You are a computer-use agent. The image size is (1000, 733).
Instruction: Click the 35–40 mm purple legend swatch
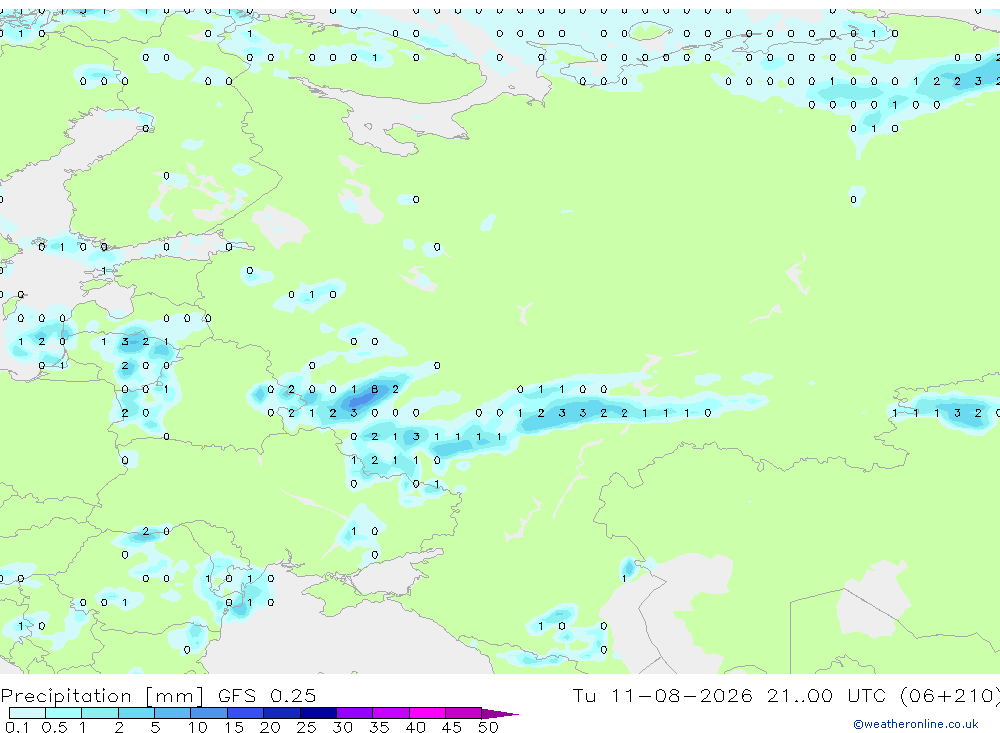390,713
